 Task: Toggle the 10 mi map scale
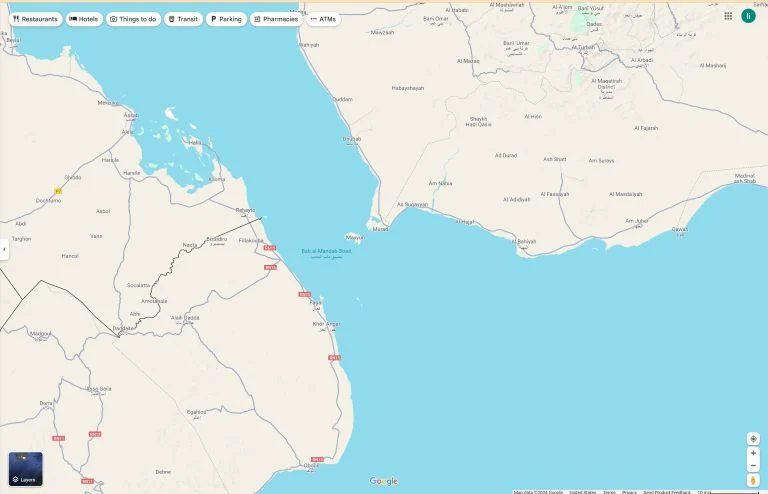click(727, 492)
